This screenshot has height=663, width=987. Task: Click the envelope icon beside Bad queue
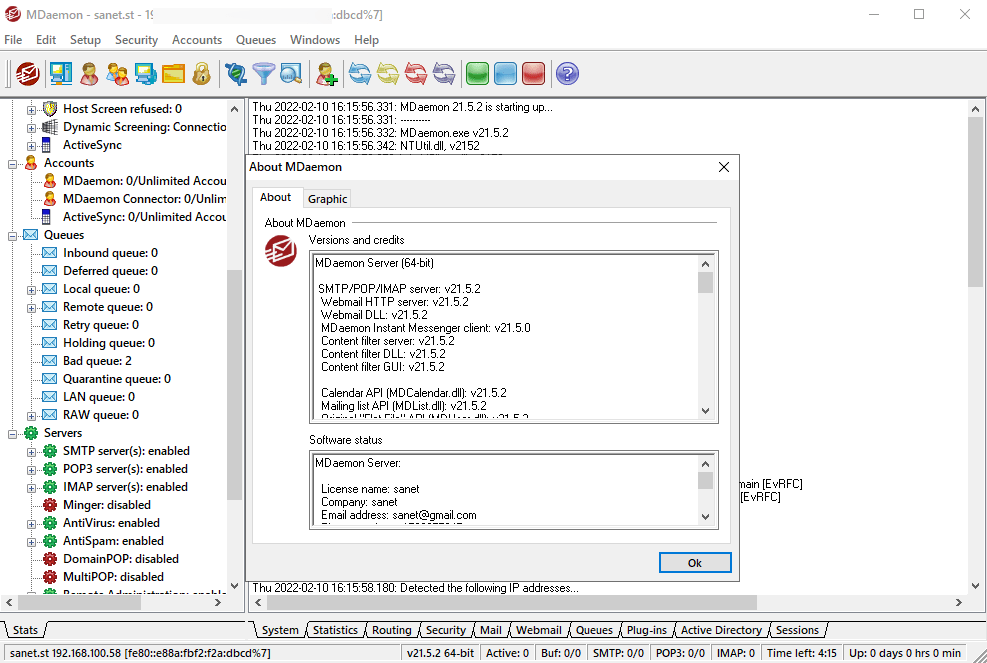point(49,361)
